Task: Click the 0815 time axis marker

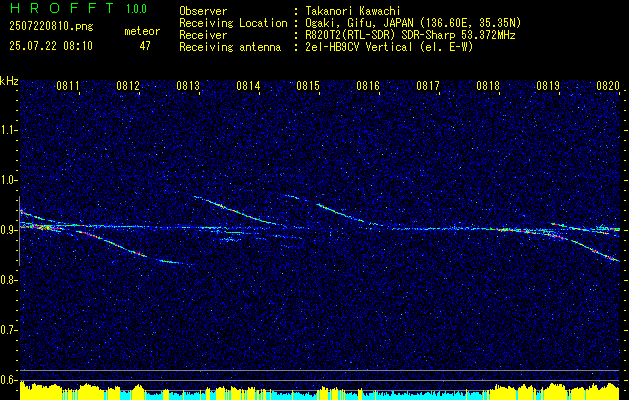Action: pos(308,85)
